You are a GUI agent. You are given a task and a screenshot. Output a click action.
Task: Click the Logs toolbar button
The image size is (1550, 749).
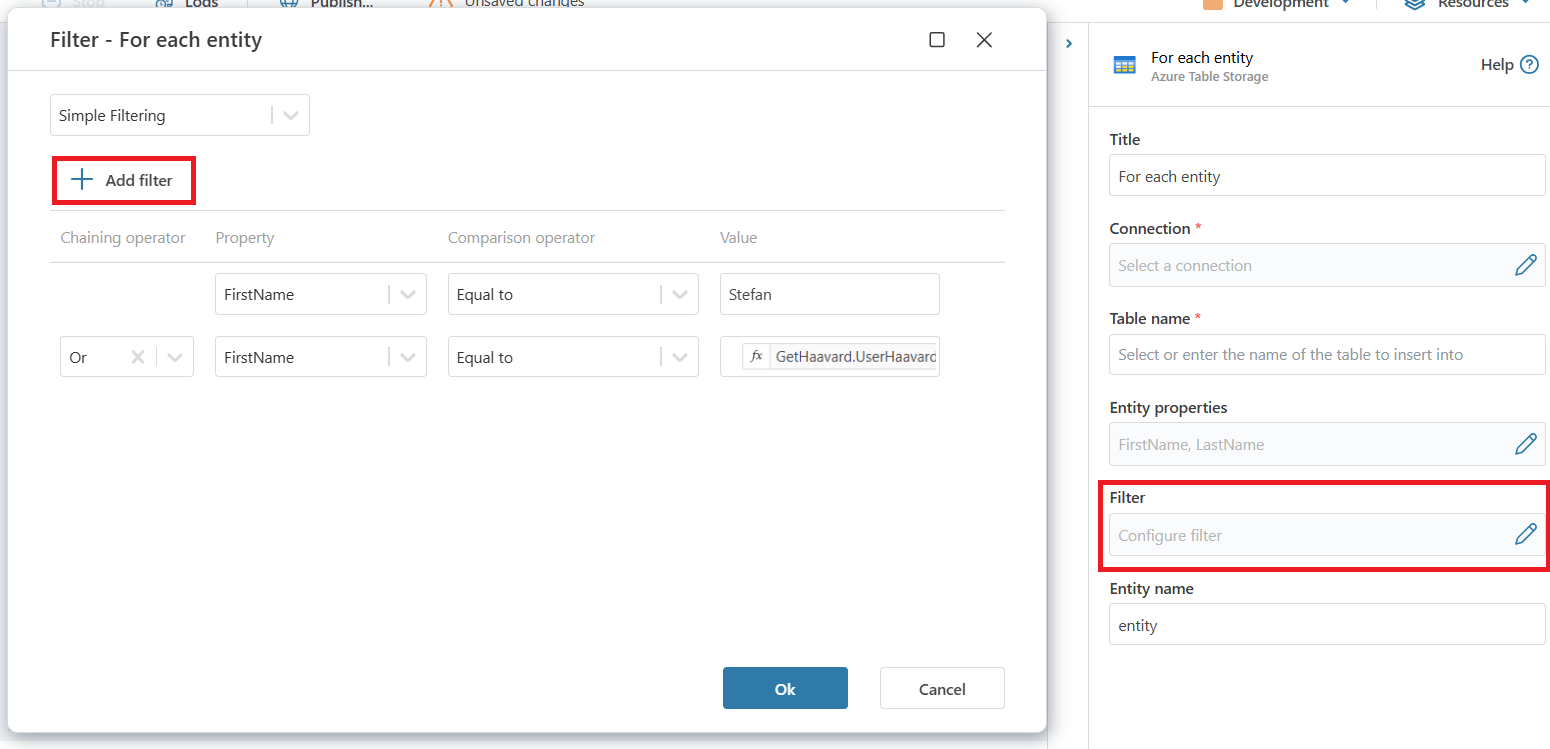[187, 4]
